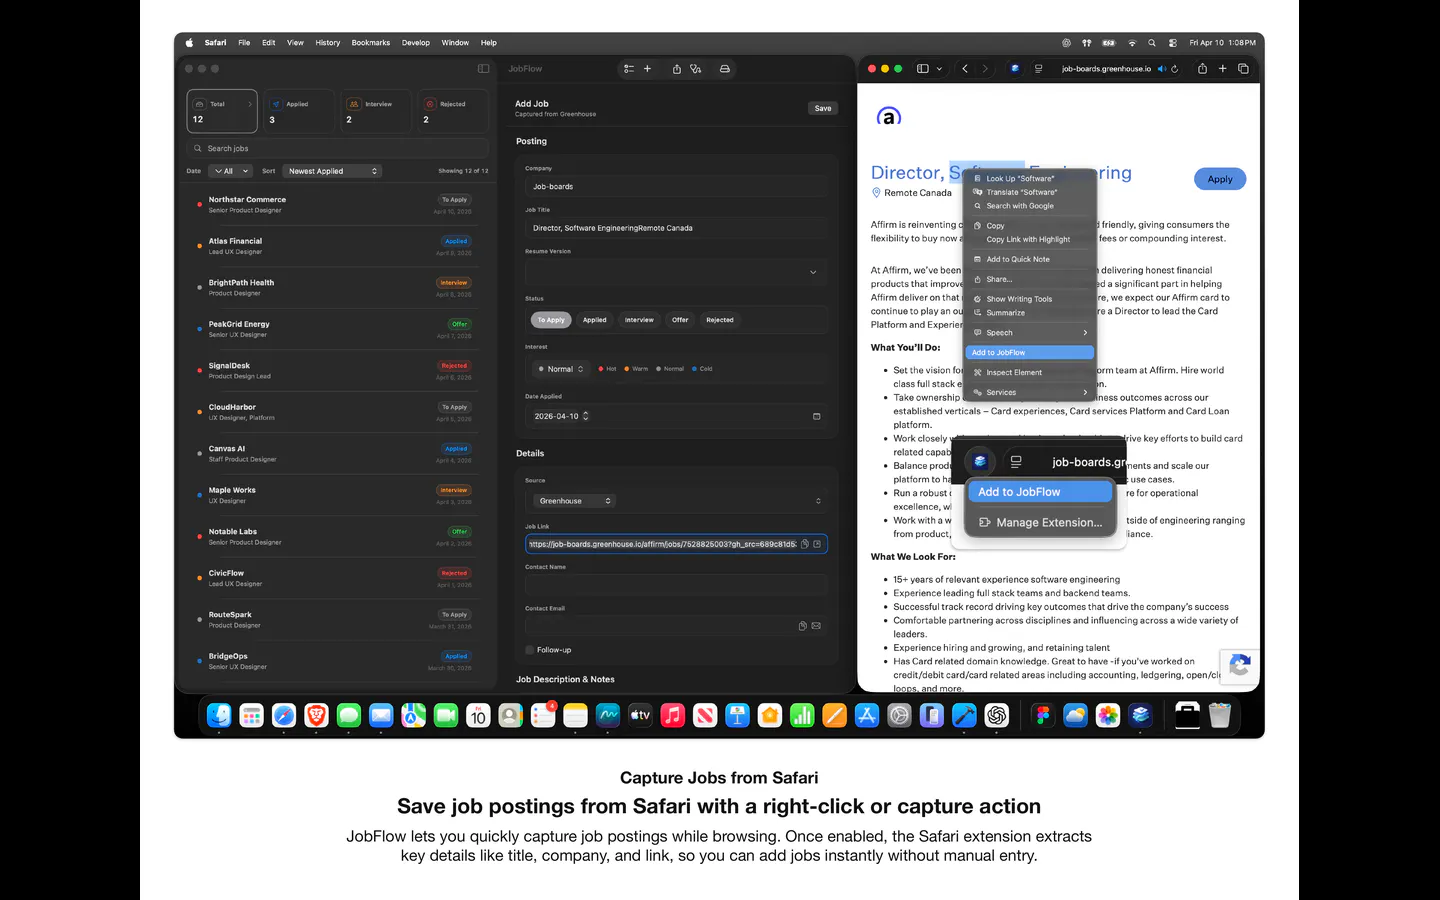Open the Music app in the Dock
This screenshot has height=900, width=1440.
tap(673, 715)
